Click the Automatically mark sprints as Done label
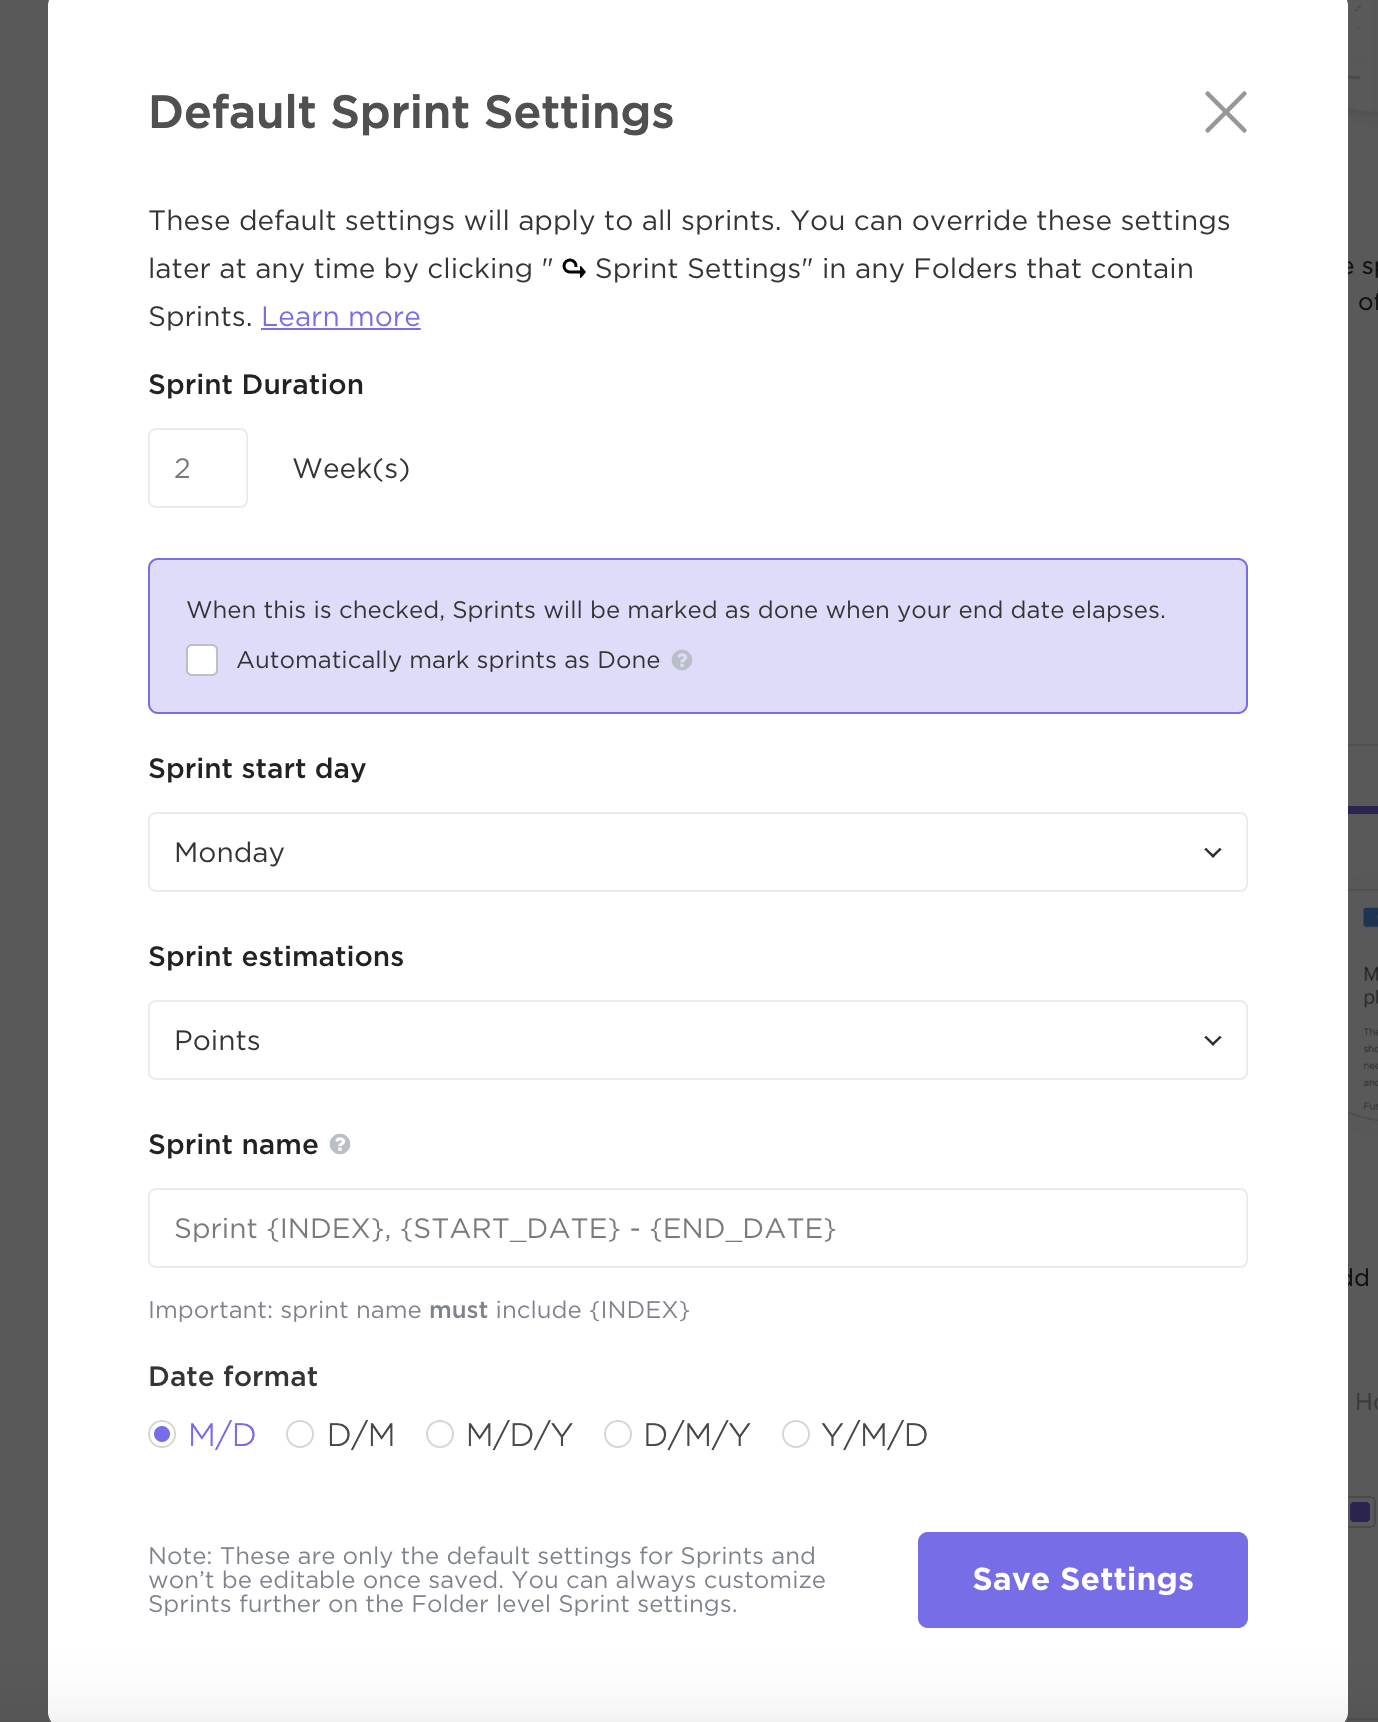Screen dimensions: 1378x1722 (448, 660)
